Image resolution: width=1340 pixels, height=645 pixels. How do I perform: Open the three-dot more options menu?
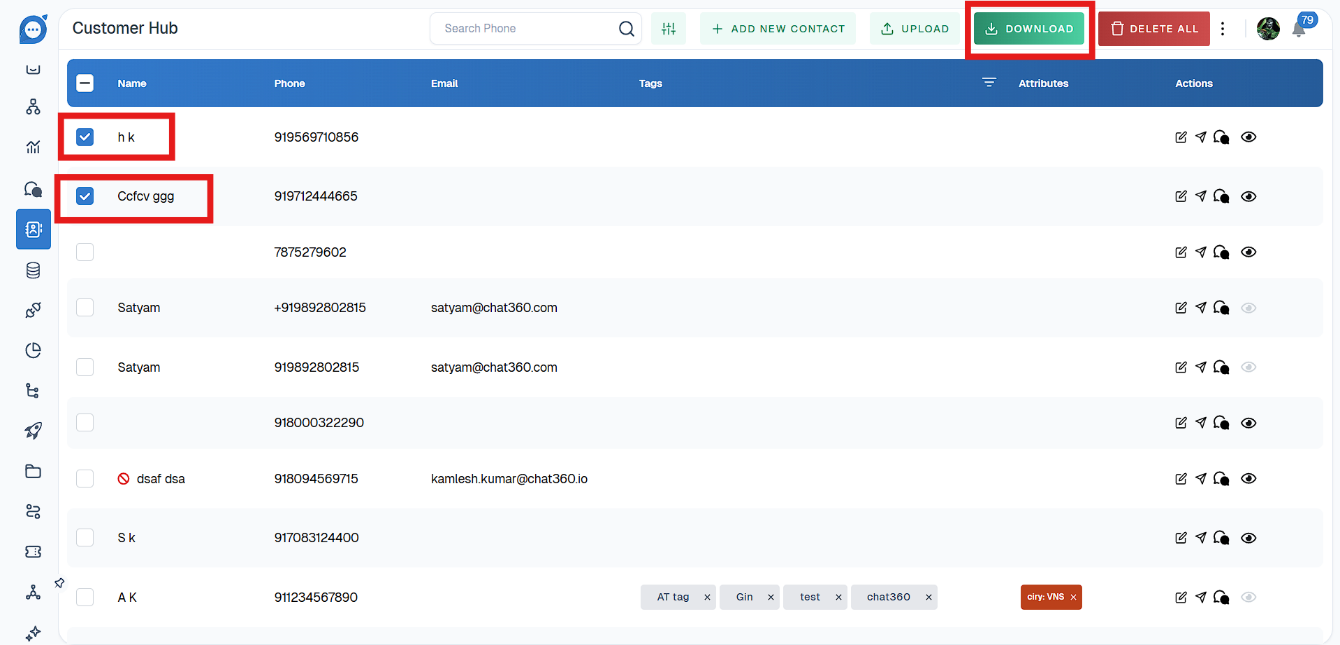pos(1222,29)
